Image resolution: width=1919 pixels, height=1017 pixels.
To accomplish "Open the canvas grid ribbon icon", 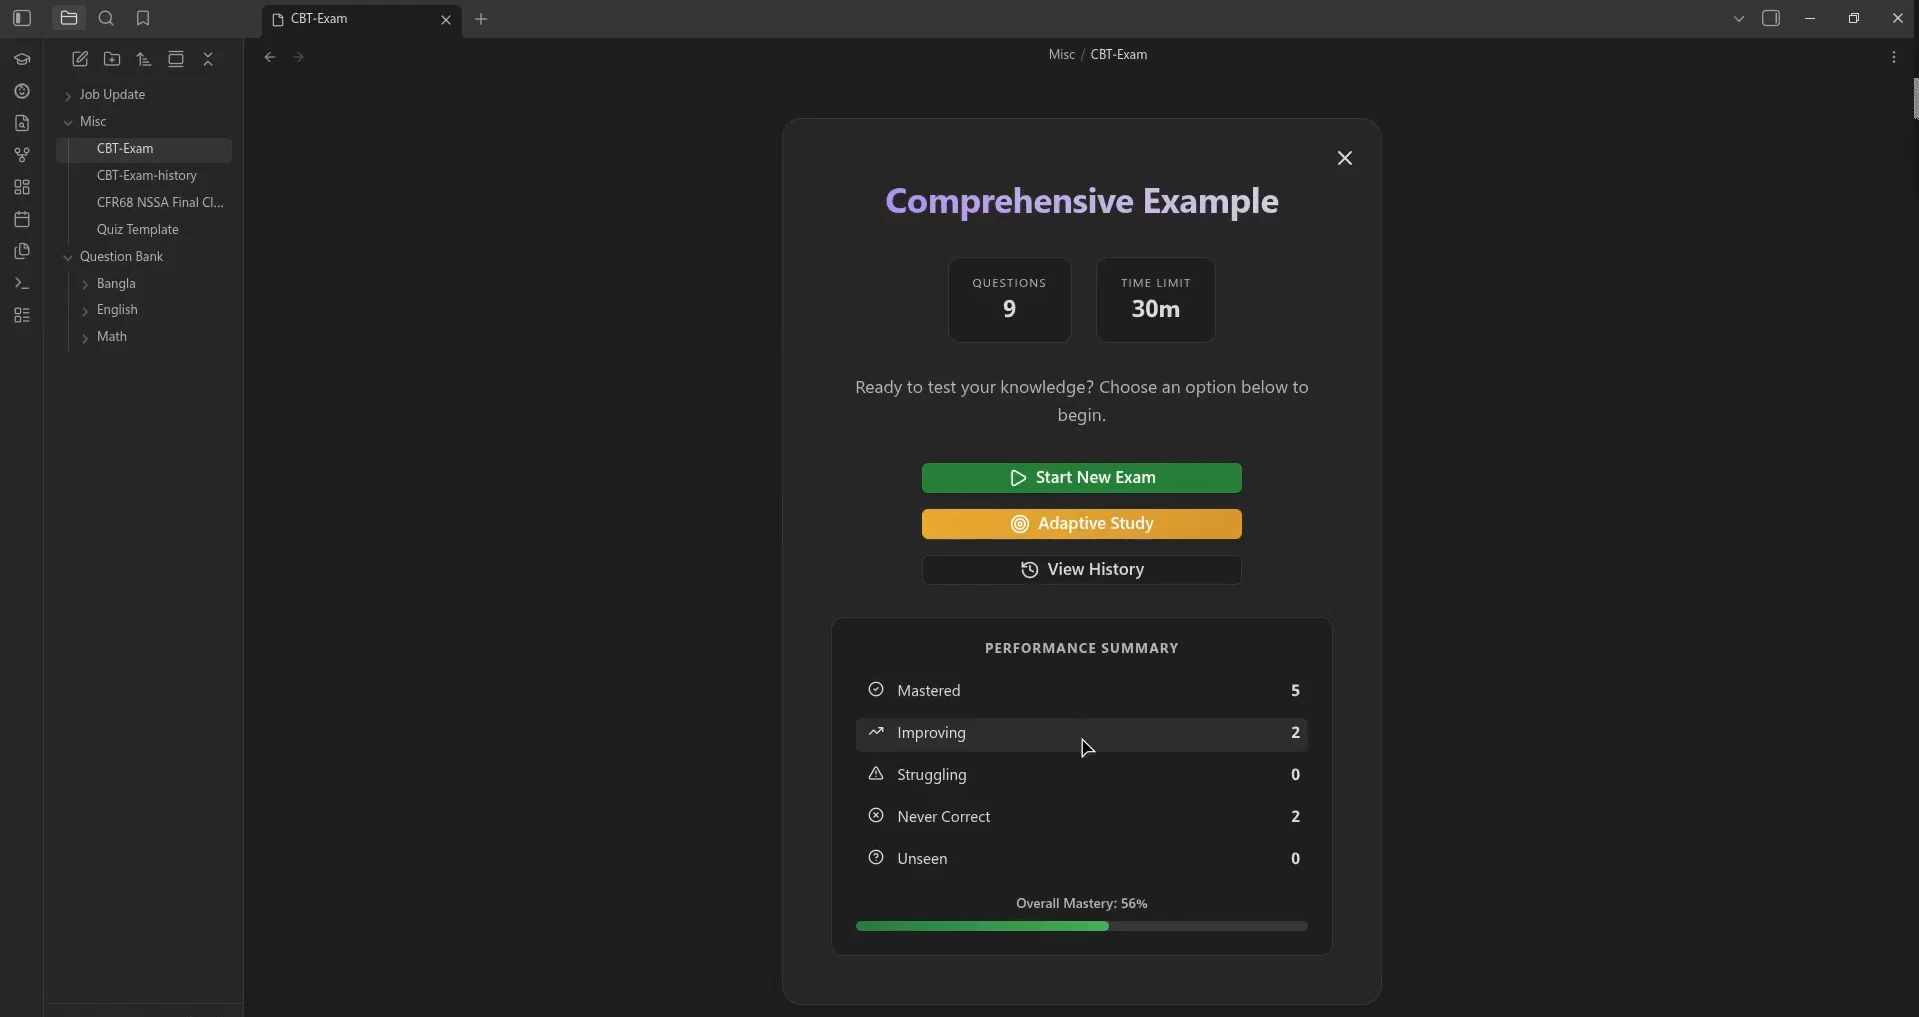I will tap(22, 187).
